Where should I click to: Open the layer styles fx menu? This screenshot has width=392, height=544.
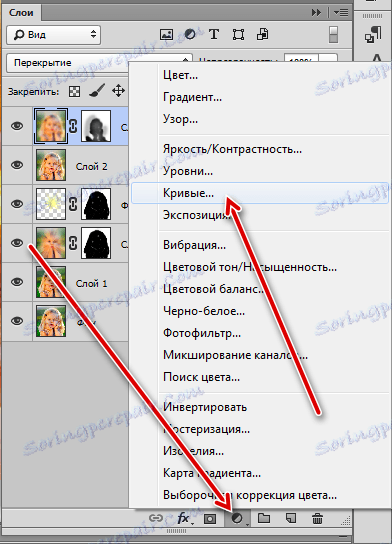click(x=184, y=519)
